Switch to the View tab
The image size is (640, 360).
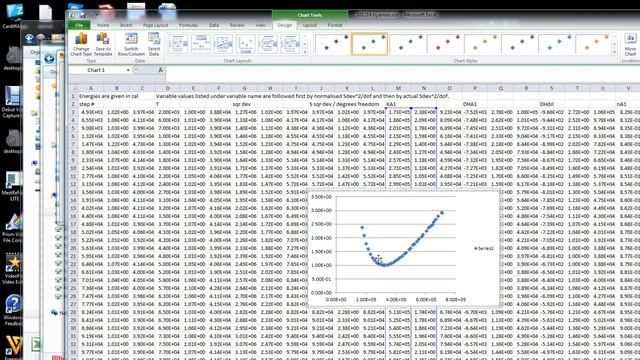point(260,25)
